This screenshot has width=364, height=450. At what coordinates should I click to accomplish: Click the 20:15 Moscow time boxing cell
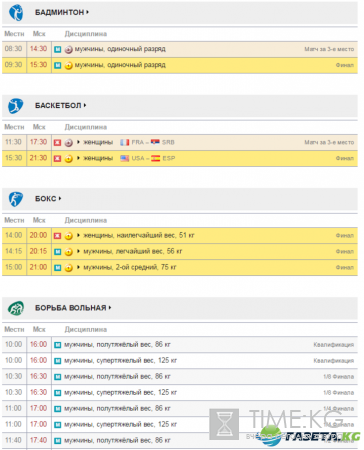tap(39, 251)
